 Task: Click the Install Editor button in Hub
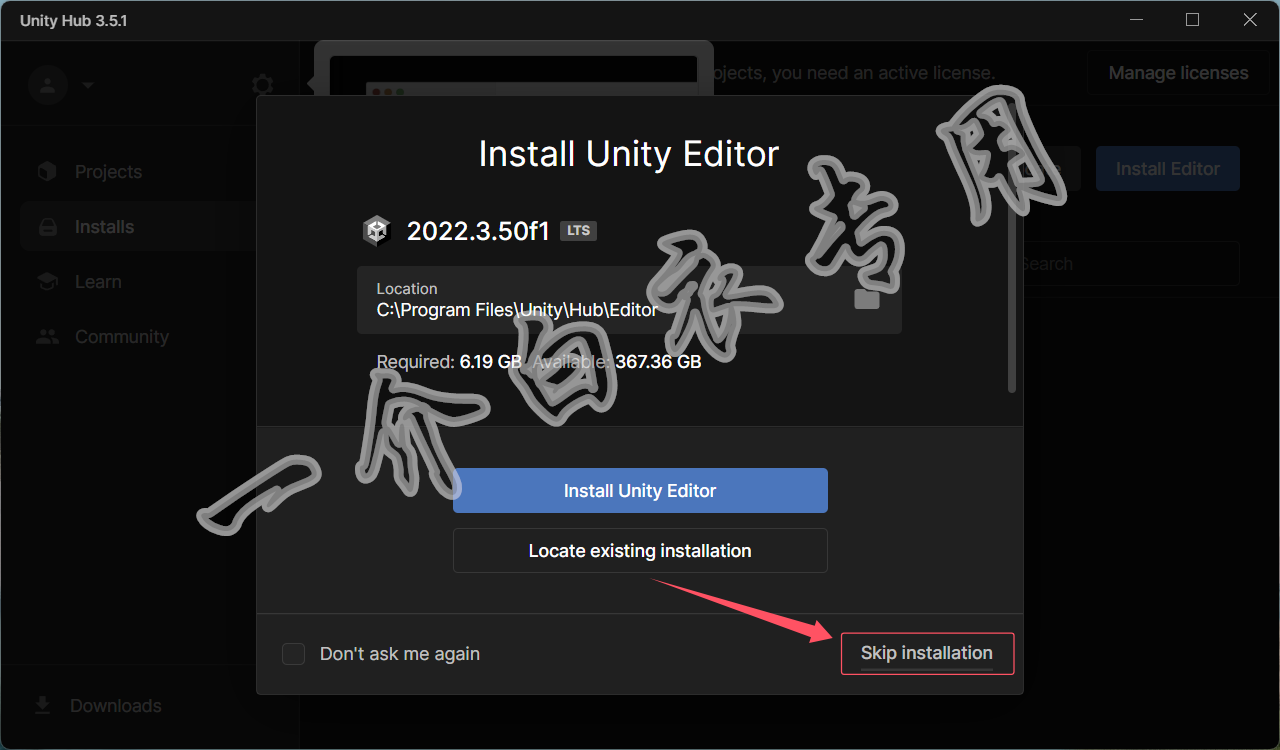tap(1168, 169)
